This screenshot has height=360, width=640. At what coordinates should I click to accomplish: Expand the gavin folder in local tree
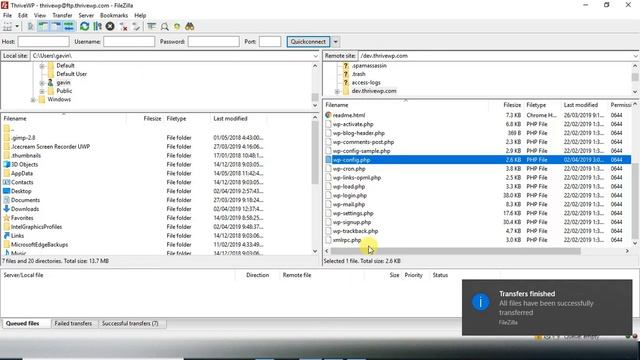[x=42, y=83]
